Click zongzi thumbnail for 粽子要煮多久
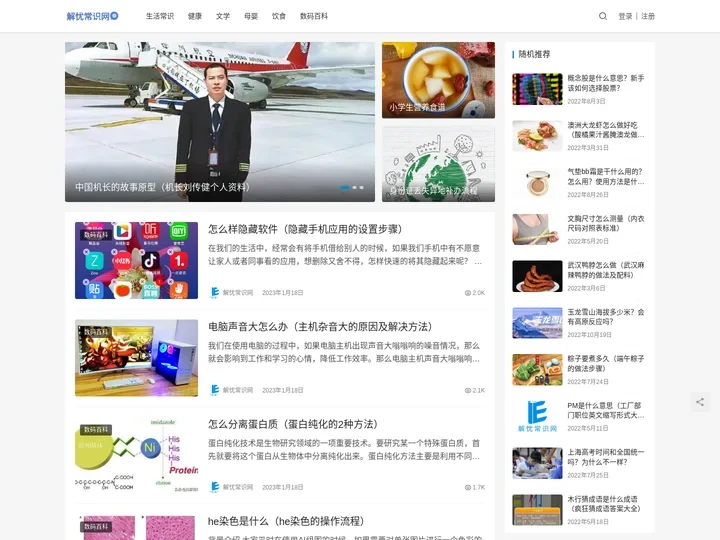 click(x=537, y=370)
